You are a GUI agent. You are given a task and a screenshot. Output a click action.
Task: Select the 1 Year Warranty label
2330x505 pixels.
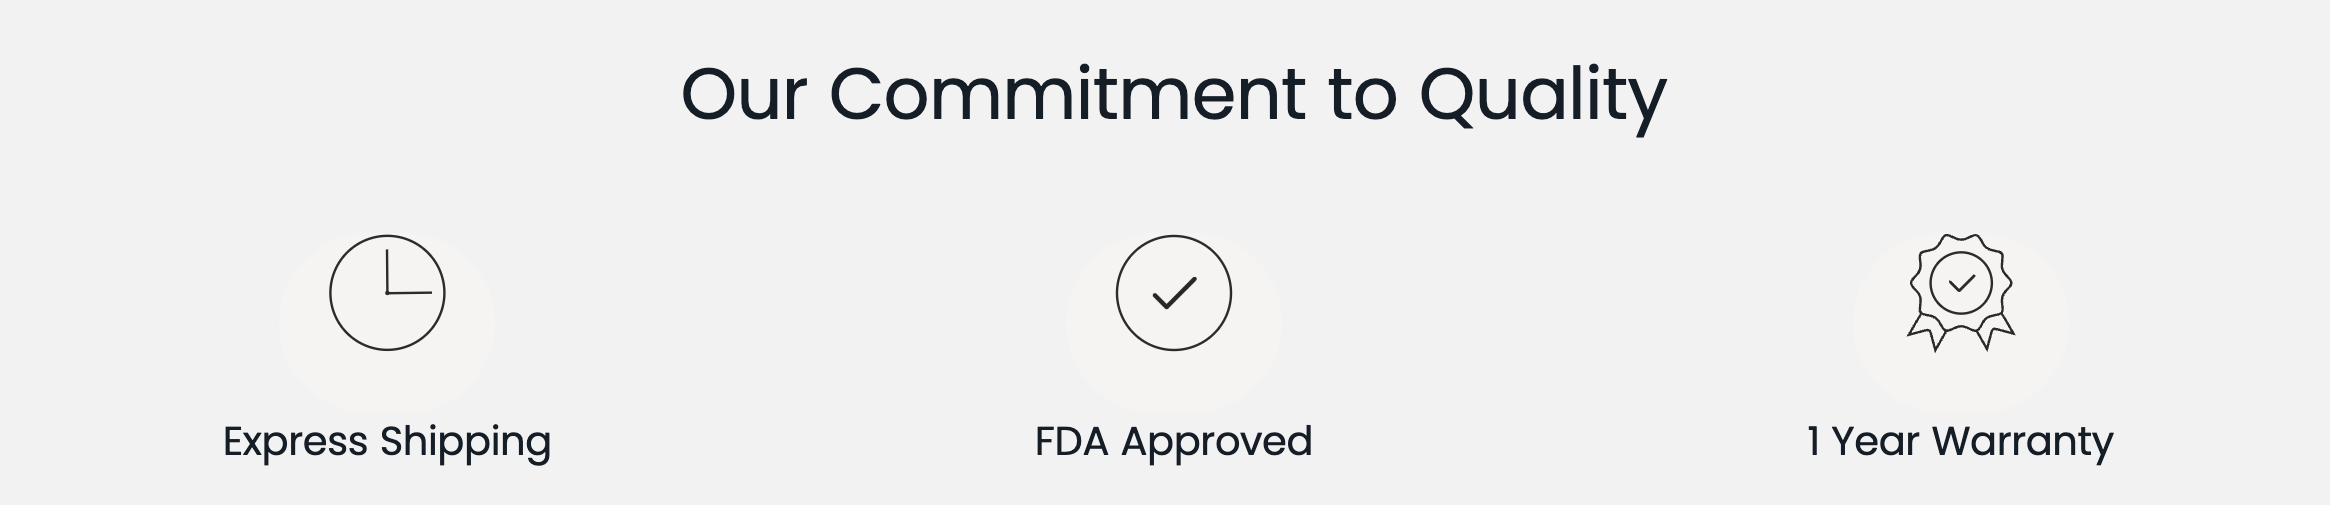[x=1960, y=441]
